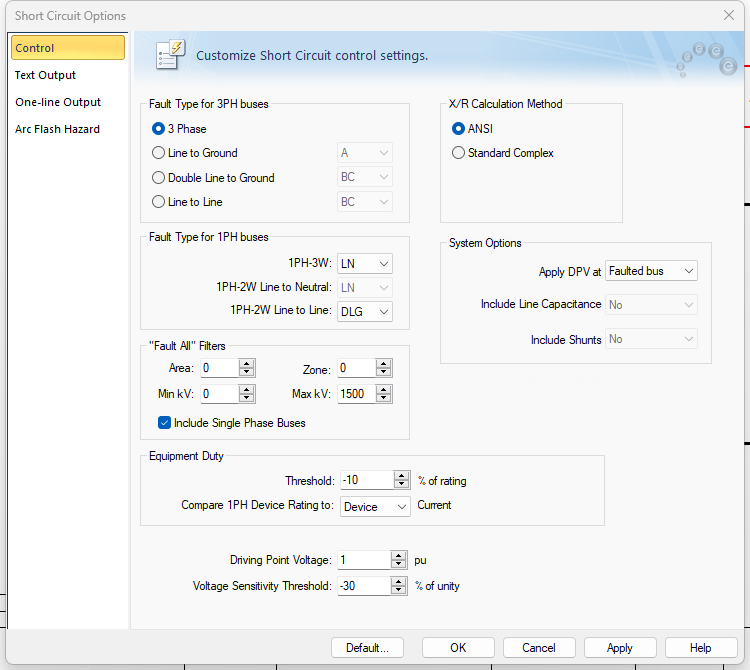Viewport: 750px width, 670px height.
Task: Open the Arc Flash Hazard page
Action: pyautogui.click(x=57, y=129)
